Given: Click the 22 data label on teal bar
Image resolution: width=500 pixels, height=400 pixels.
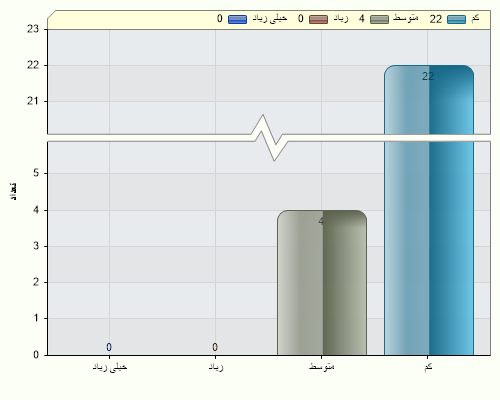Looking at the screenshot, I should click(x=428, y=76).
